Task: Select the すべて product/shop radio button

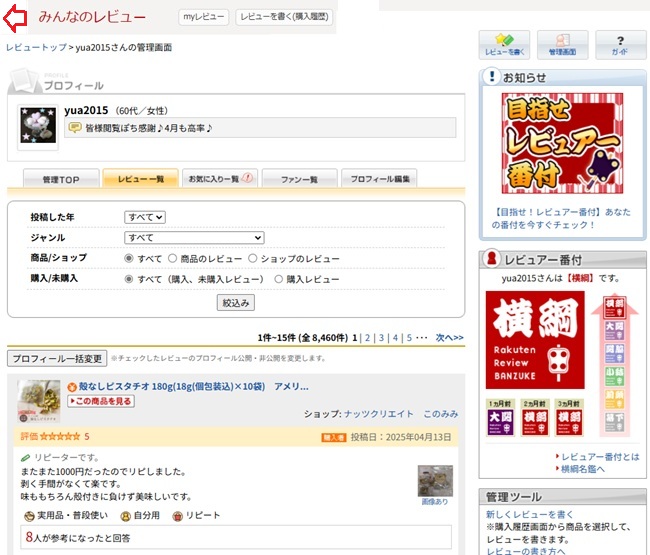Action: pyautogui.click(x=129, y=258)
